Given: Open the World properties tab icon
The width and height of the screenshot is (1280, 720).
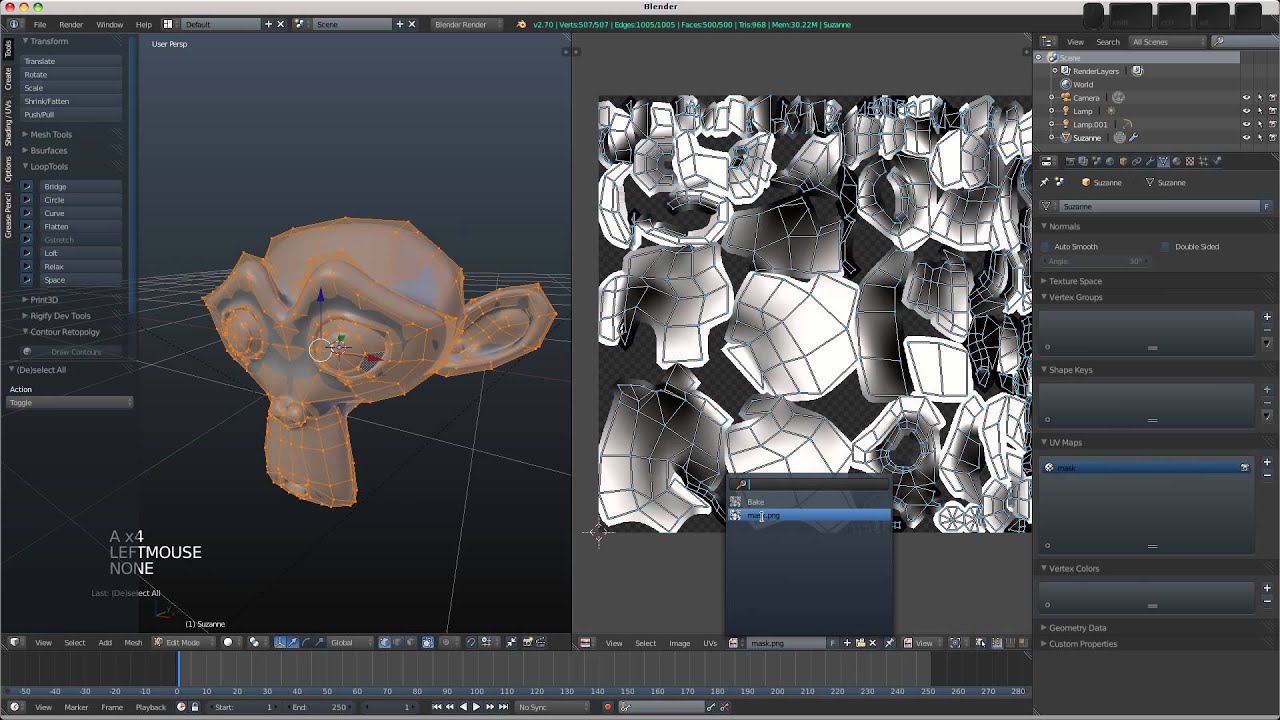Looking at the screenshot, I should (1110, 161).
